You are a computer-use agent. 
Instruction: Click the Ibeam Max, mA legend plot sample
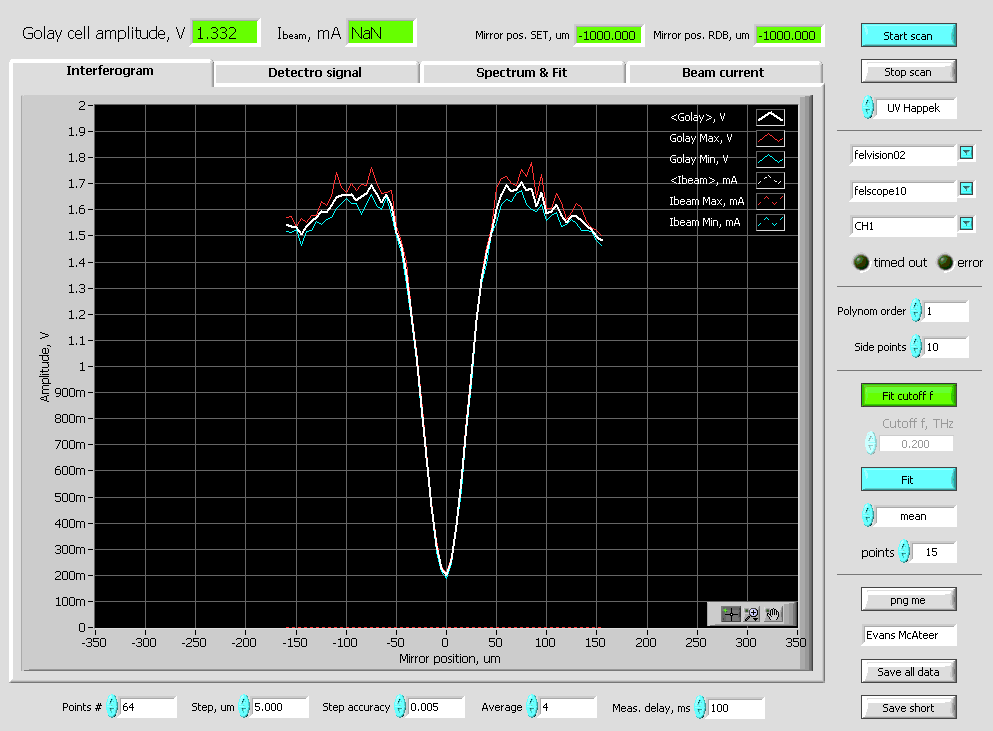click(770, 201)
